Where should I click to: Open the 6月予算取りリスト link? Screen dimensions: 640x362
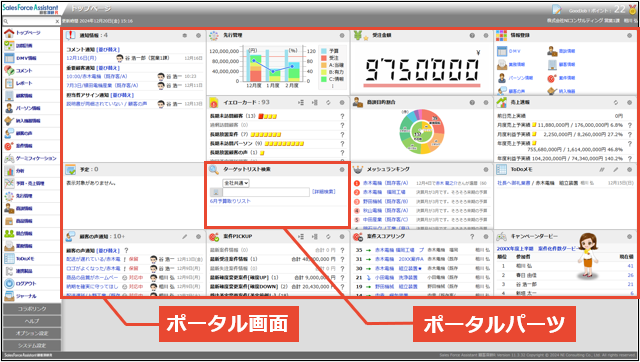tap(230, 201)
